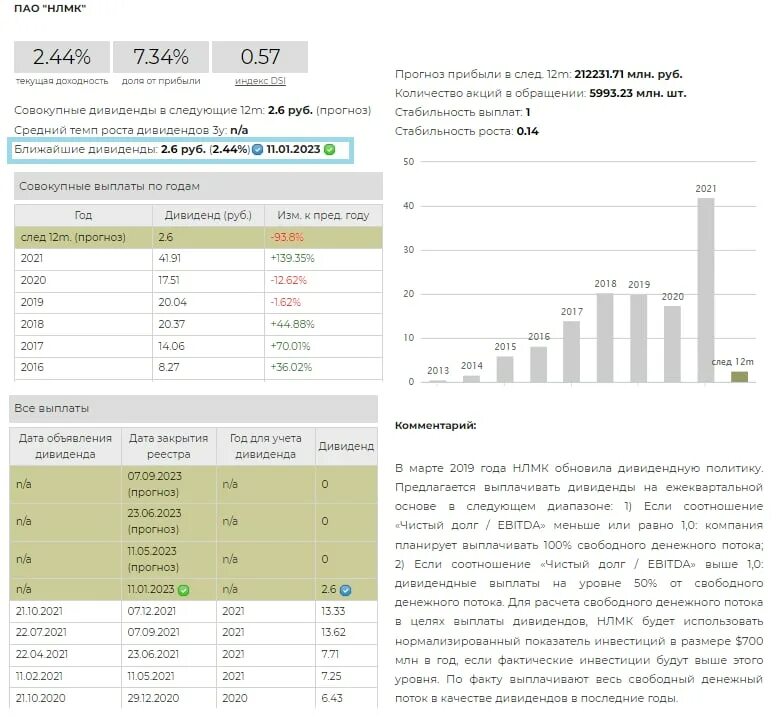Select the 0.57 index value box
This screenshot has height=718, width=780.
point(260,57)
